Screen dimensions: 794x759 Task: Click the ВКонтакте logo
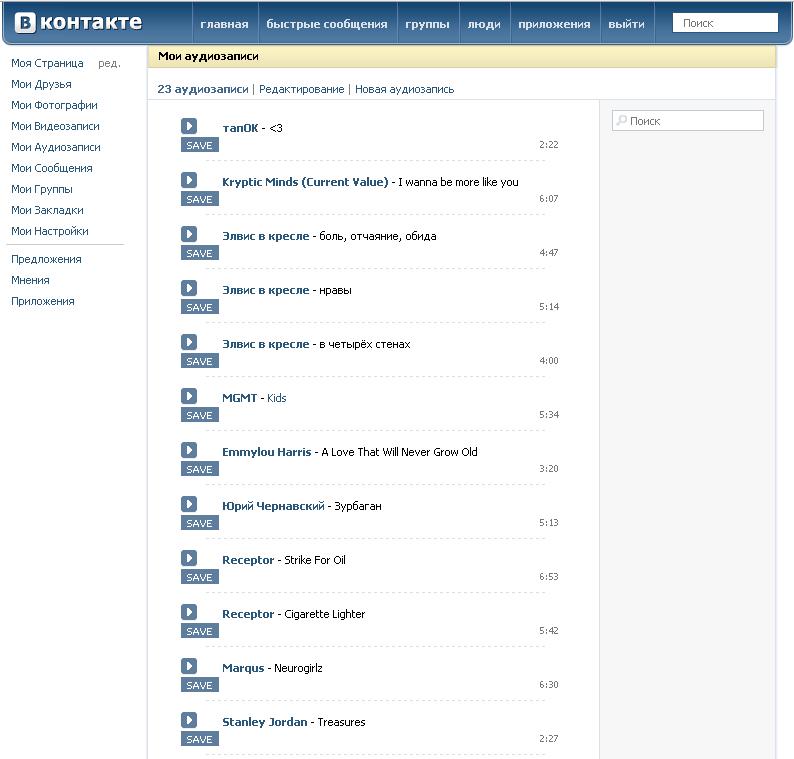coord(78,23)
